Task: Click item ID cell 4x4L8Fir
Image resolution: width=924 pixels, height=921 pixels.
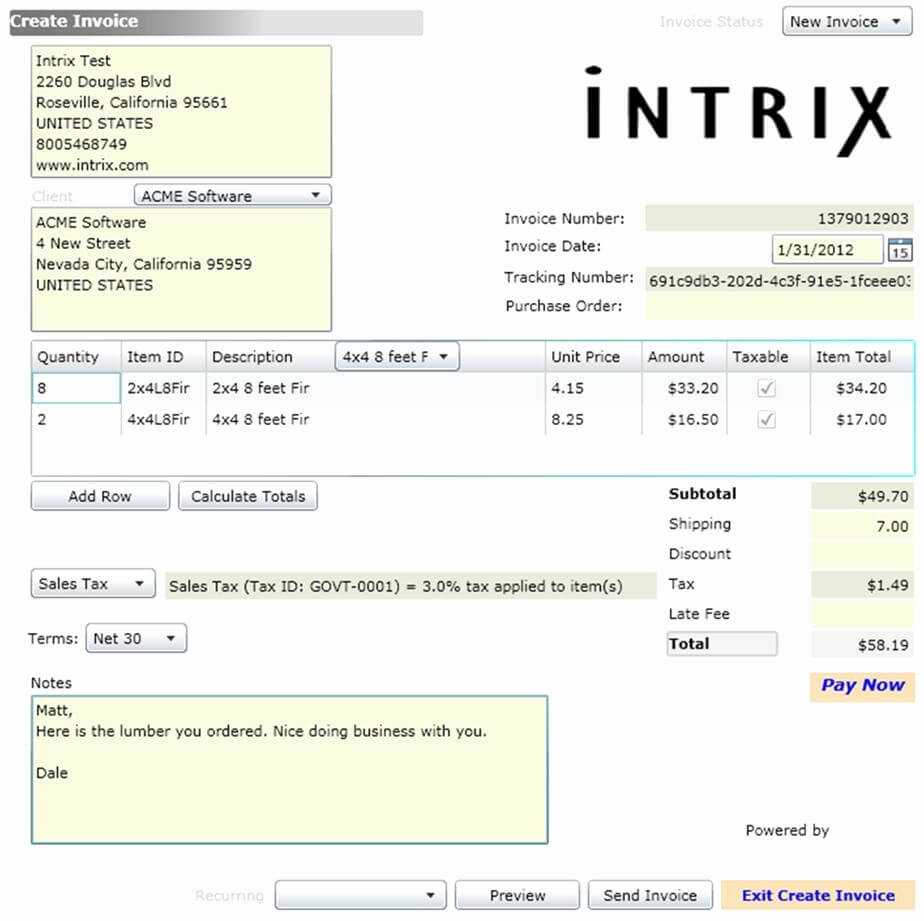Action: pyautogui.click(x=164, y=420)
